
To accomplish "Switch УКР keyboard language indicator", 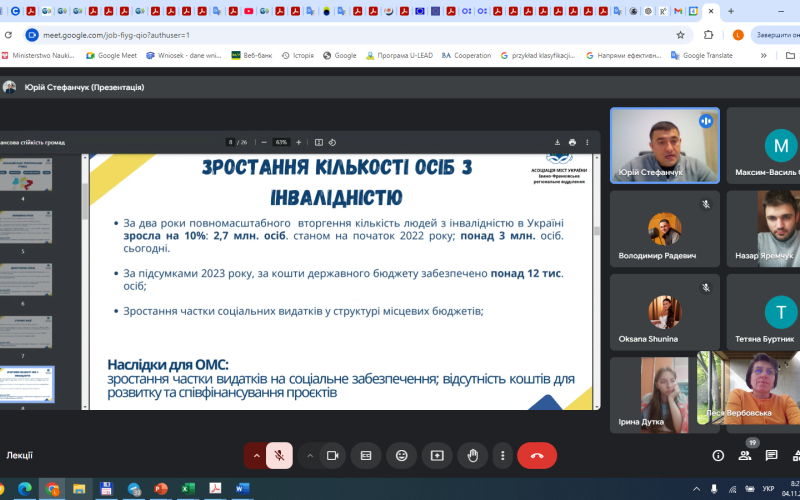I will pos(768,489).
